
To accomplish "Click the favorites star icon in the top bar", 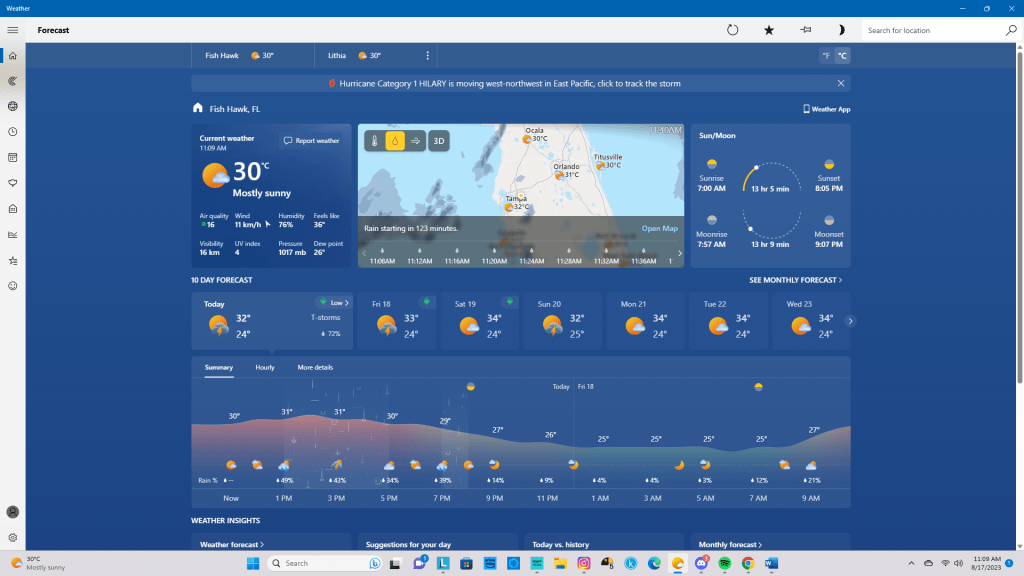I will tap(769, 30).
